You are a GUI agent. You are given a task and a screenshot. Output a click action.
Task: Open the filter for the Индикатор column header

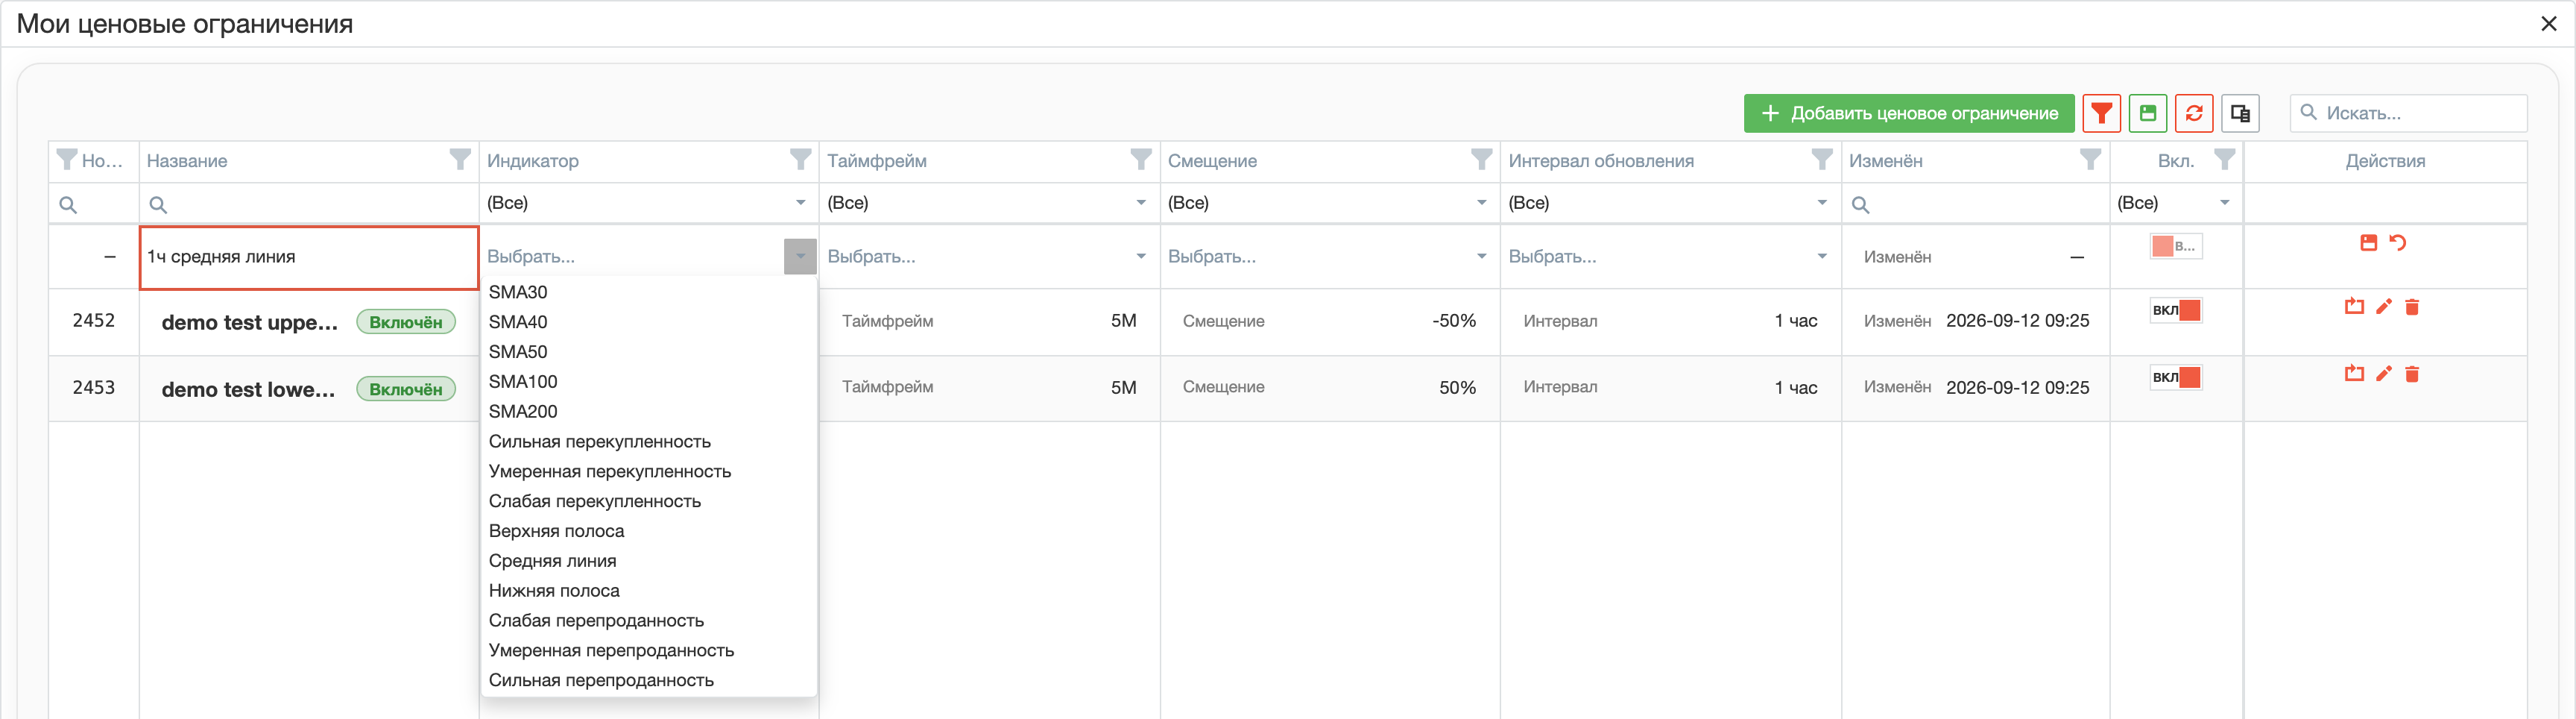800,160
